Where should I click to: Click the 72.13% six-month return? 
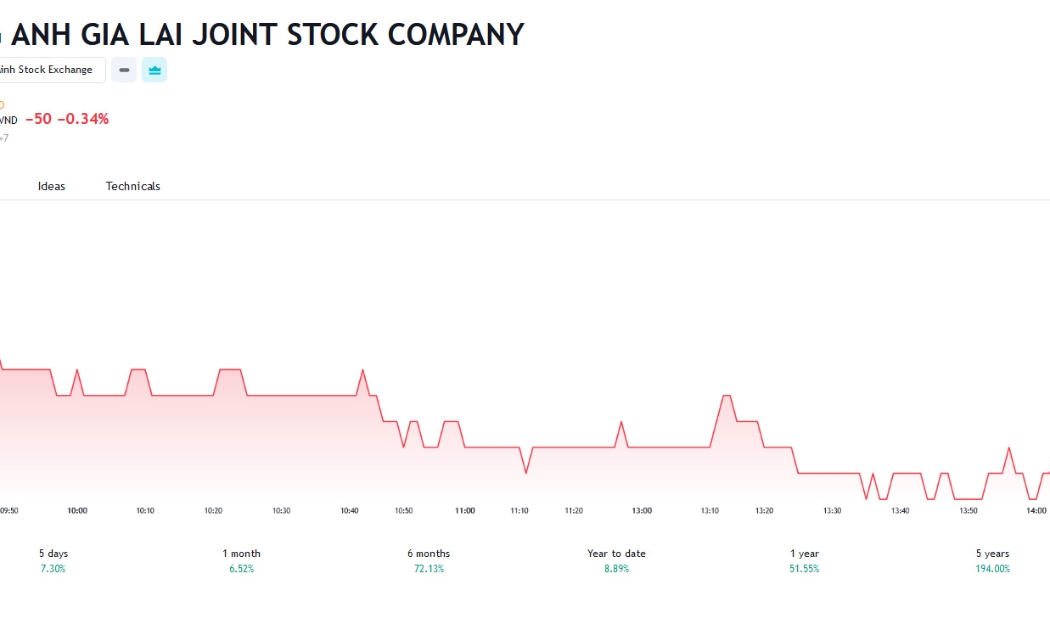(x=429, y=569)
